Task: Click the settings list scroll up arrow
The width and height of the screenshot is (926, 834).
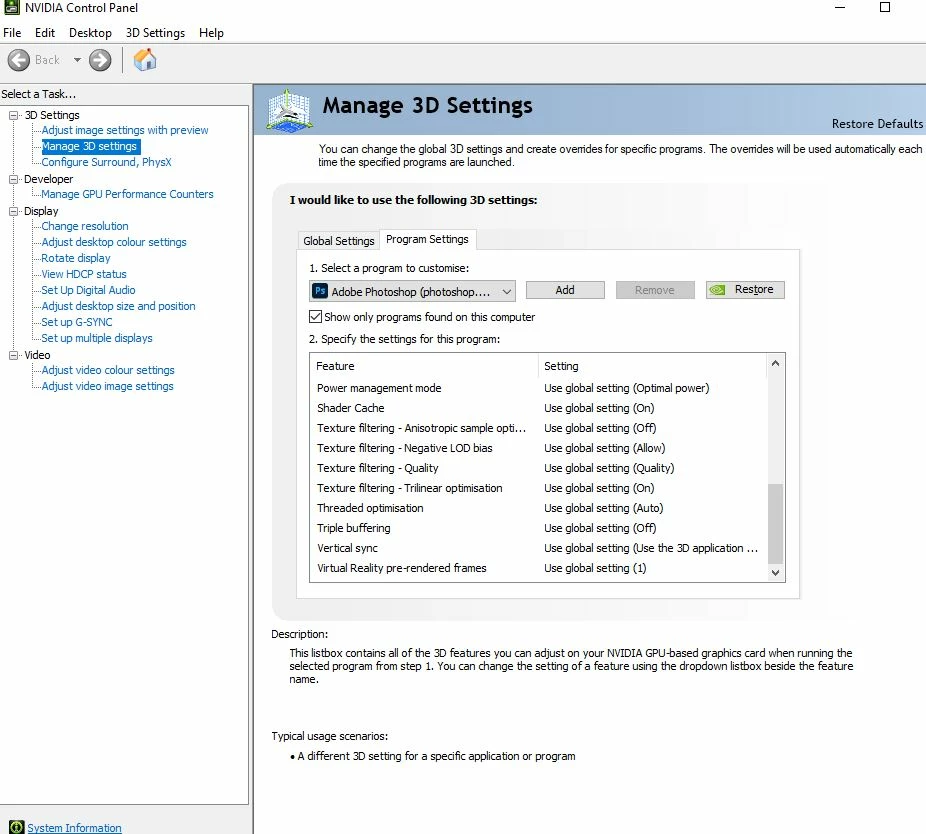Action: coord(775,363)
